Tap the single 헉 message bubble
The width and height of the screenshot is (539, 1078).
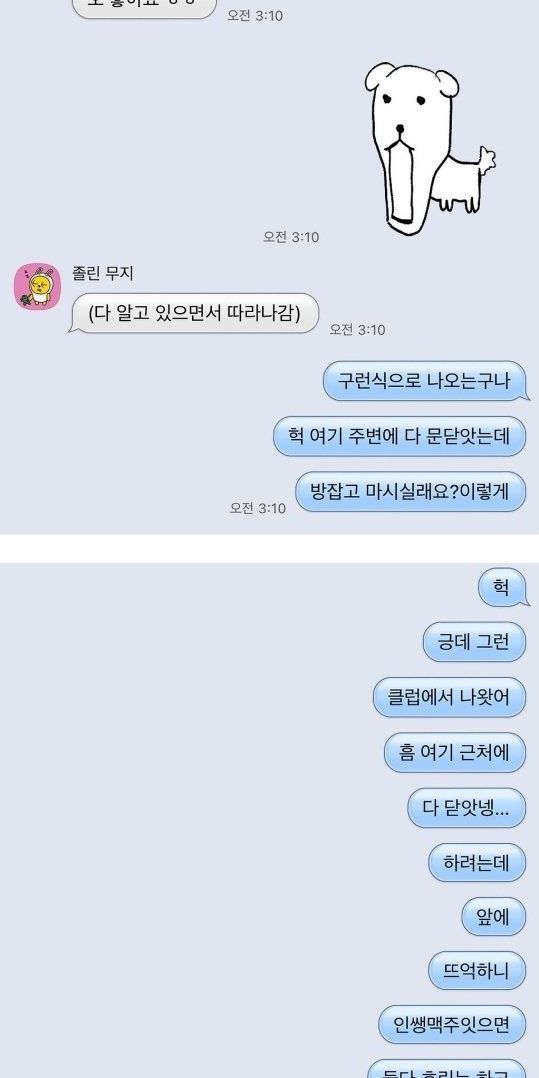[x=503, y=588]
